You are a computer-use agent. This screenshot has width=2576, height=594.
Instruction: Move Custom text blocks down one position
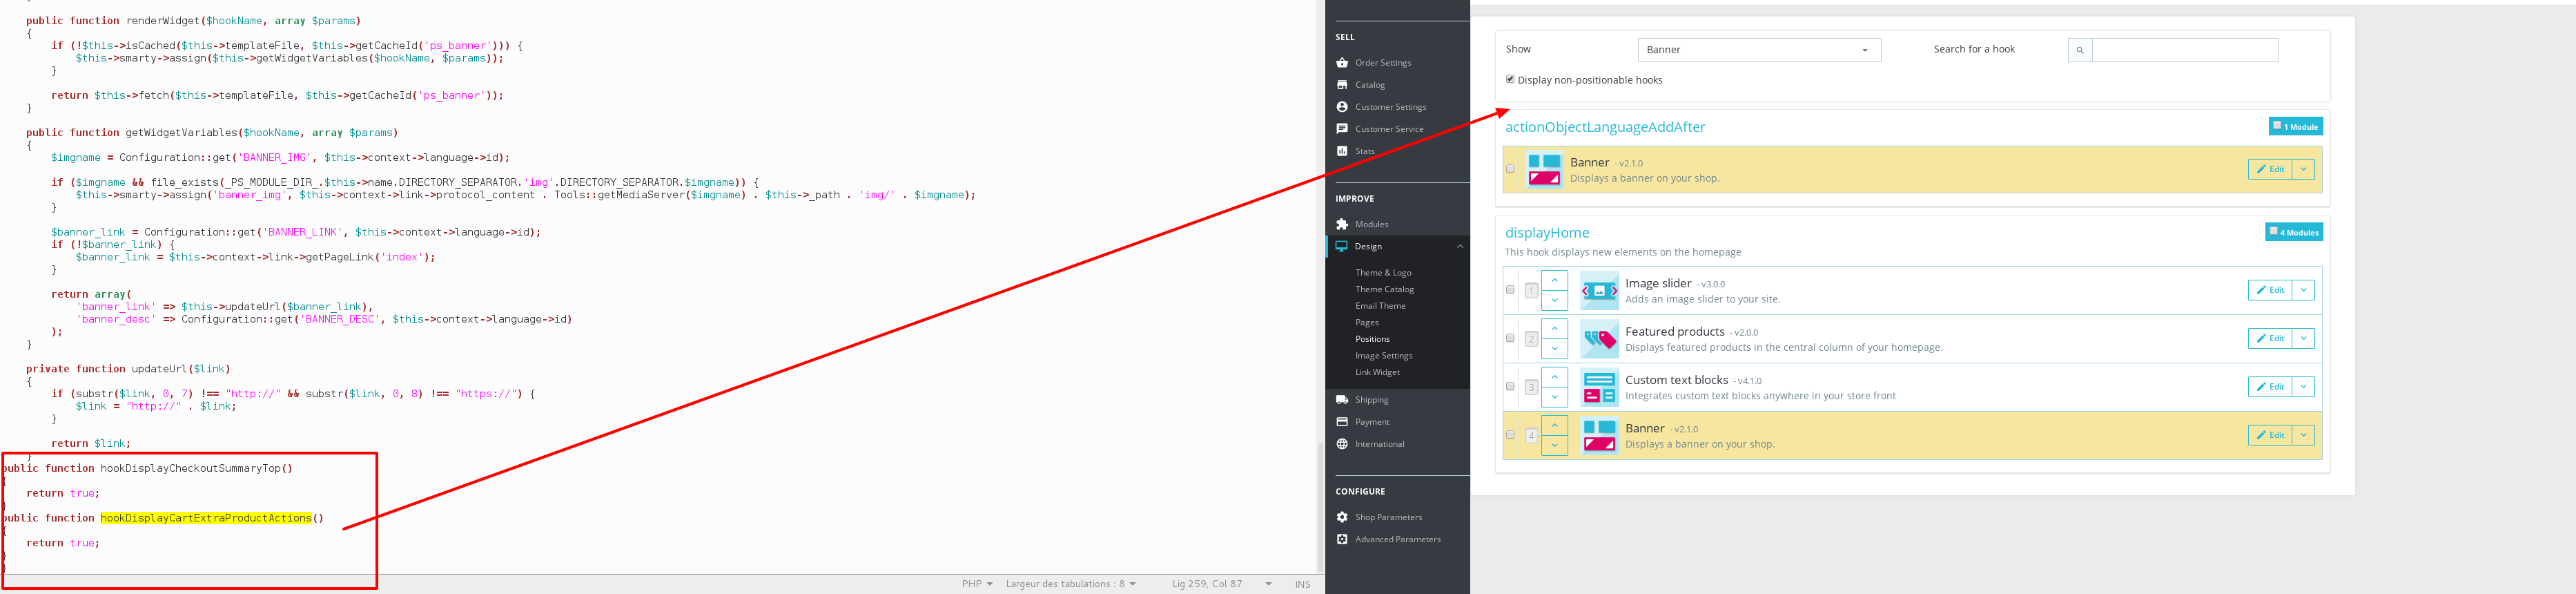pos(1554,396)
